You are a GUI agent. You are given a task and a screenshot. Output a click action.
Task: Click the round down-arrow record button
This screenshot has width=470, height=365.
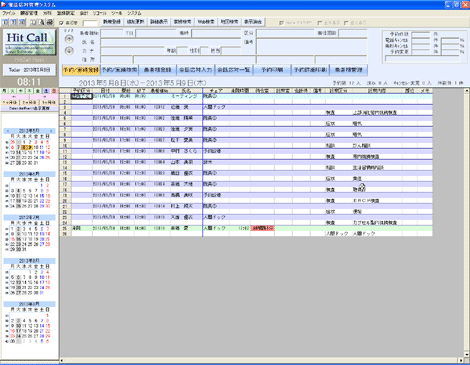[x=69, y=51]
